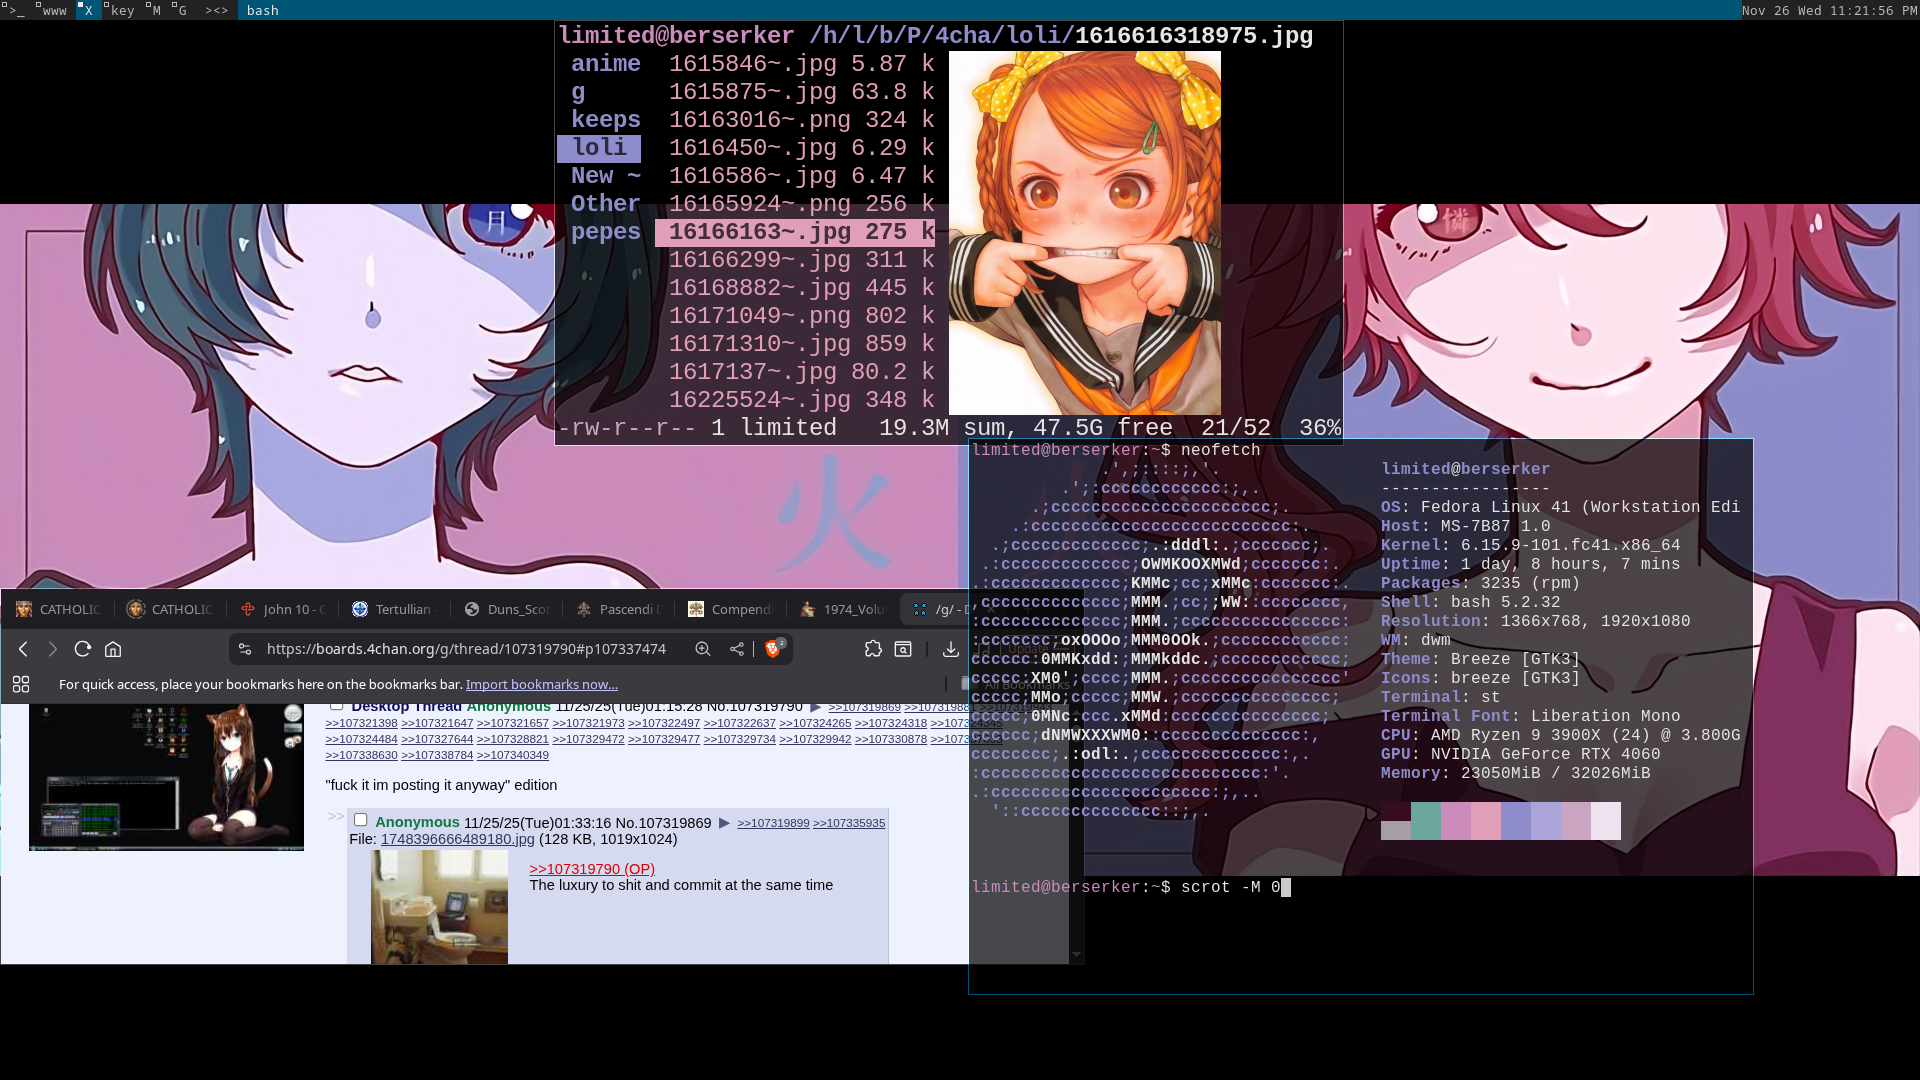The image size is (1920, 1080).
Task: Tick the Desktop Thread OP post checkbox
Action: [x=337, y=705]
